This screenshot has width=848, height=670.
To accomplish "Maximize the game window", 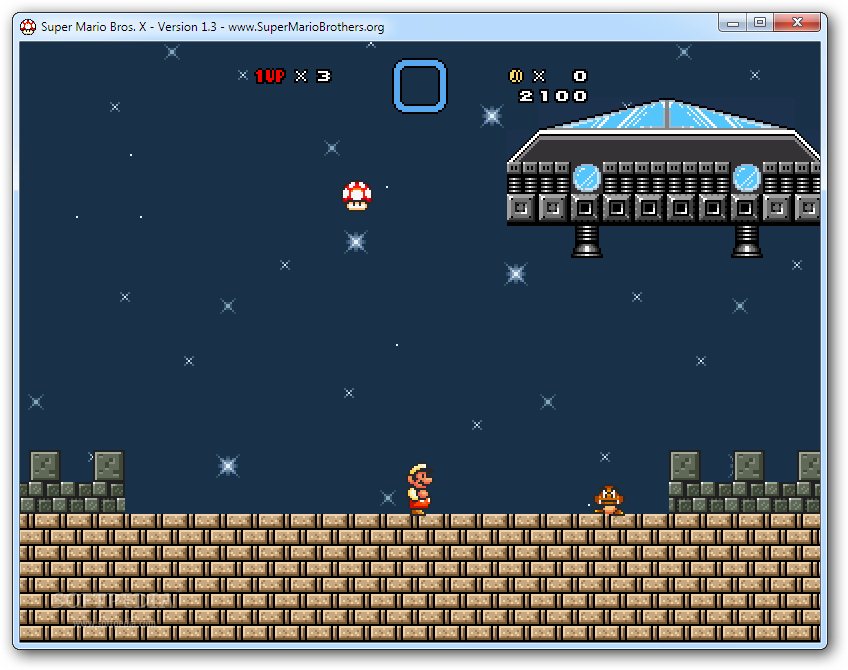I will click(760, 22).
